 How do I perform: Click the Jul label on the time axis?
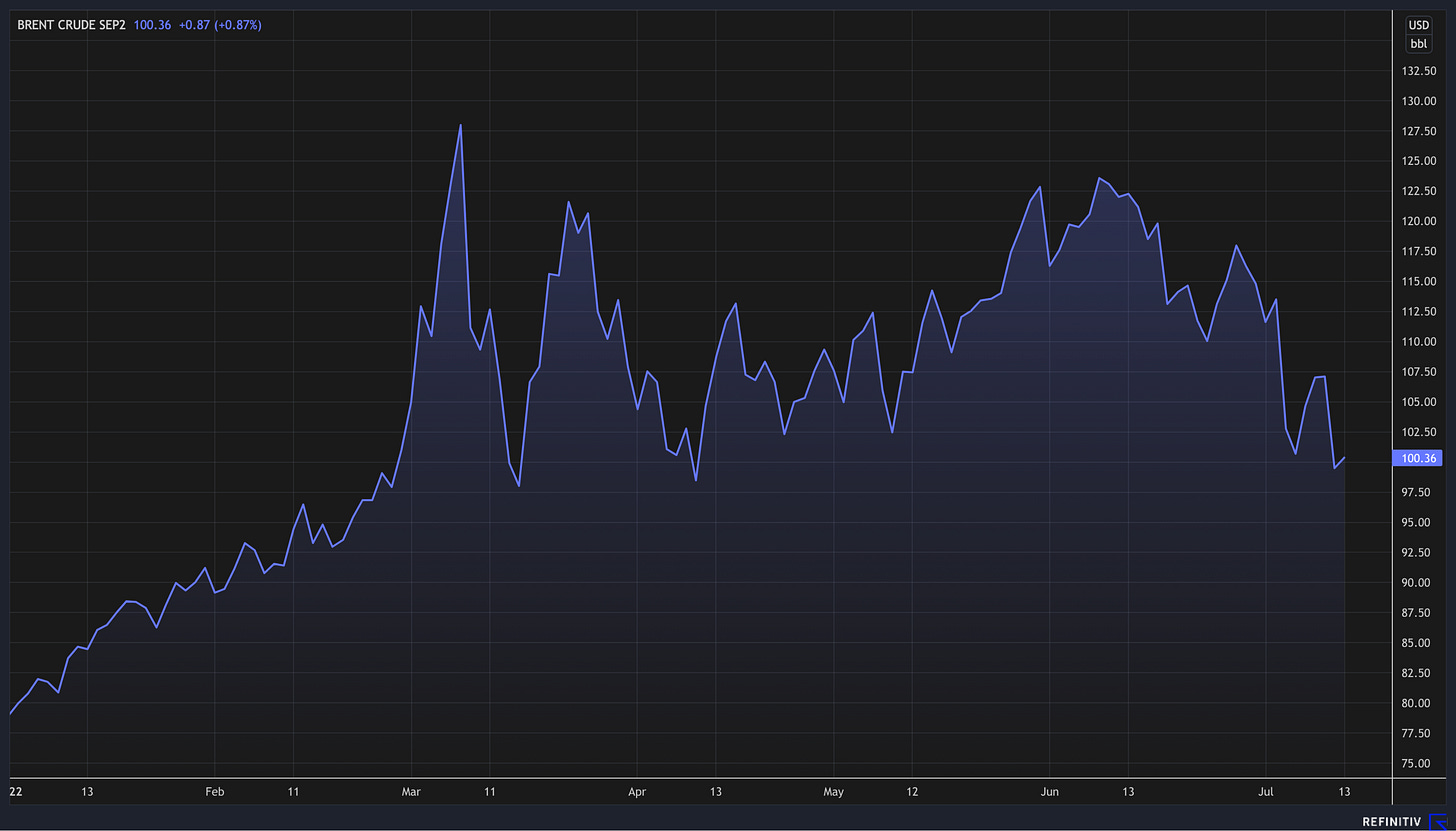point(1265,791)
